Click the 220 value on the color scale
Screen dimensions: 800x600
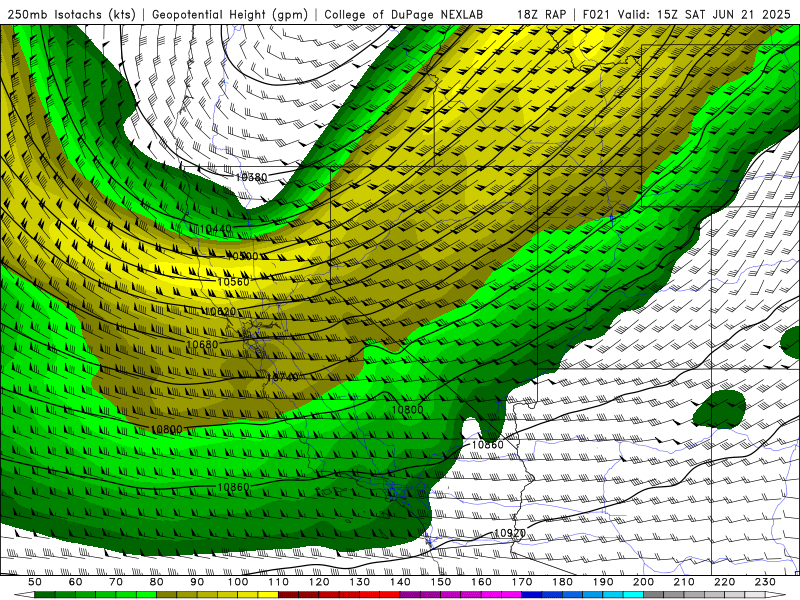(725, 582)
